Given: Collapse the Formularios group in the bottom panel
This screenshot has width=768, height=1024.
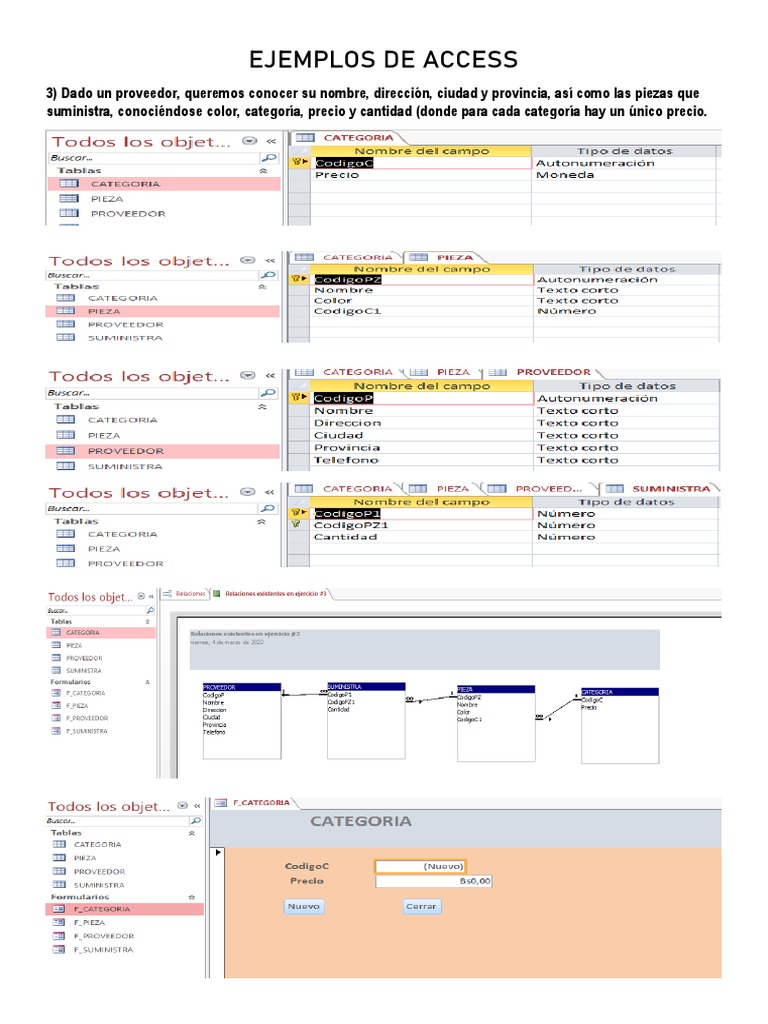Looking at the screenshot, I should pos(191,897).
